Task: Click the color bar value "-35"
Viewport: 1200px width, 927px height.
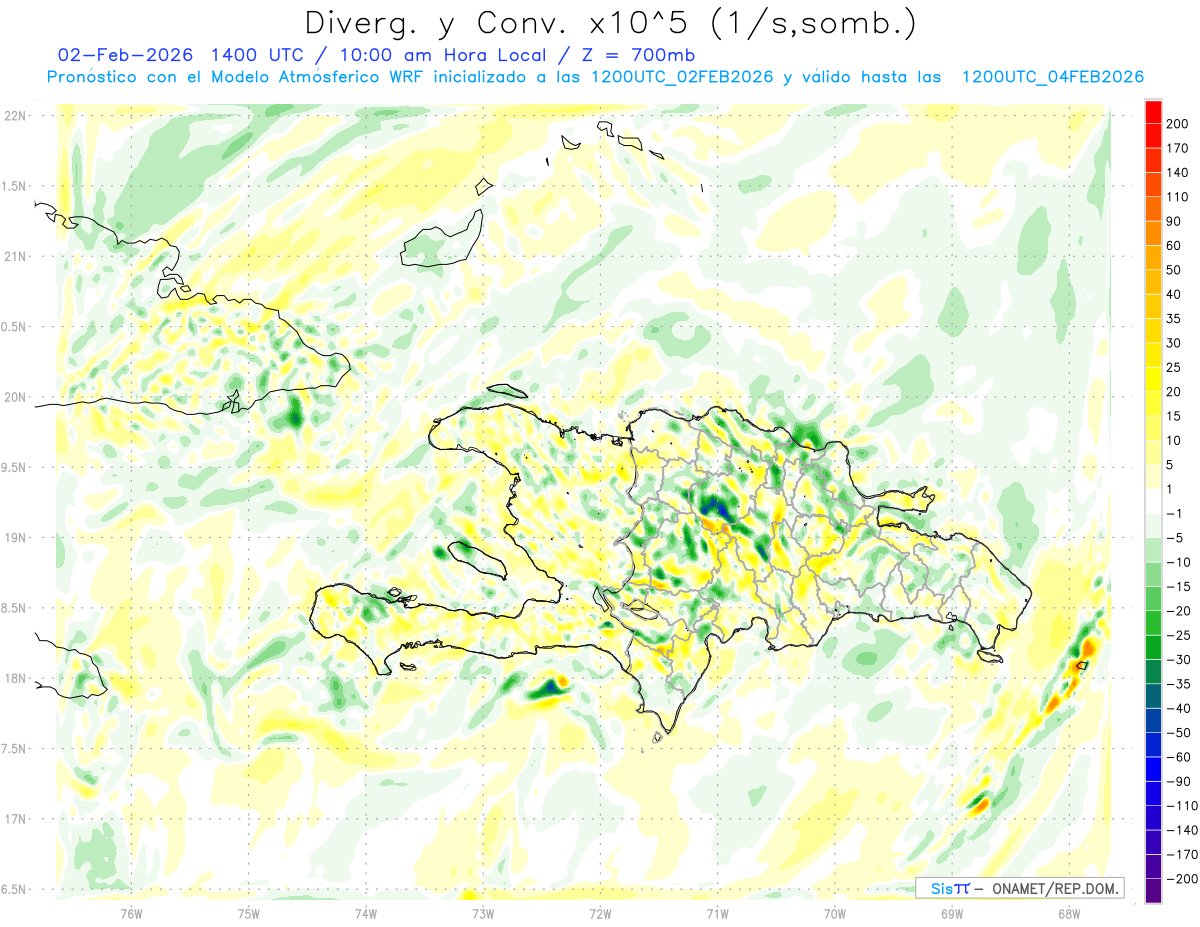Action: coord(1178,684)
